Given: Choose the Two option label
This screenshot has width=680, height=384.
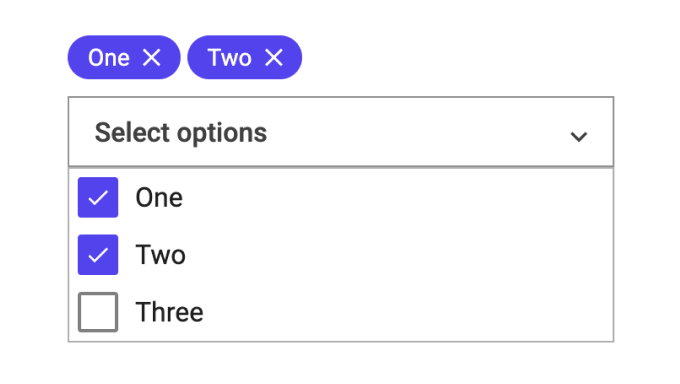Looking at the screenshot, I should 160,255.
